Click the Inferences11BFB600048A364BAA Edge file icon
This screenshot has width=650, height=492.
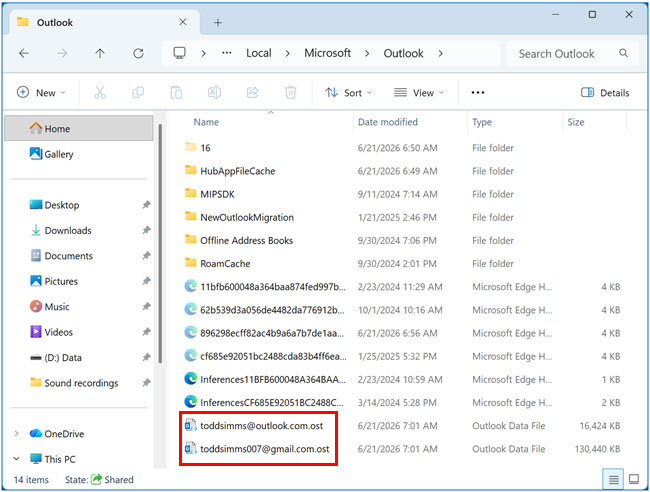click(190, 379)
